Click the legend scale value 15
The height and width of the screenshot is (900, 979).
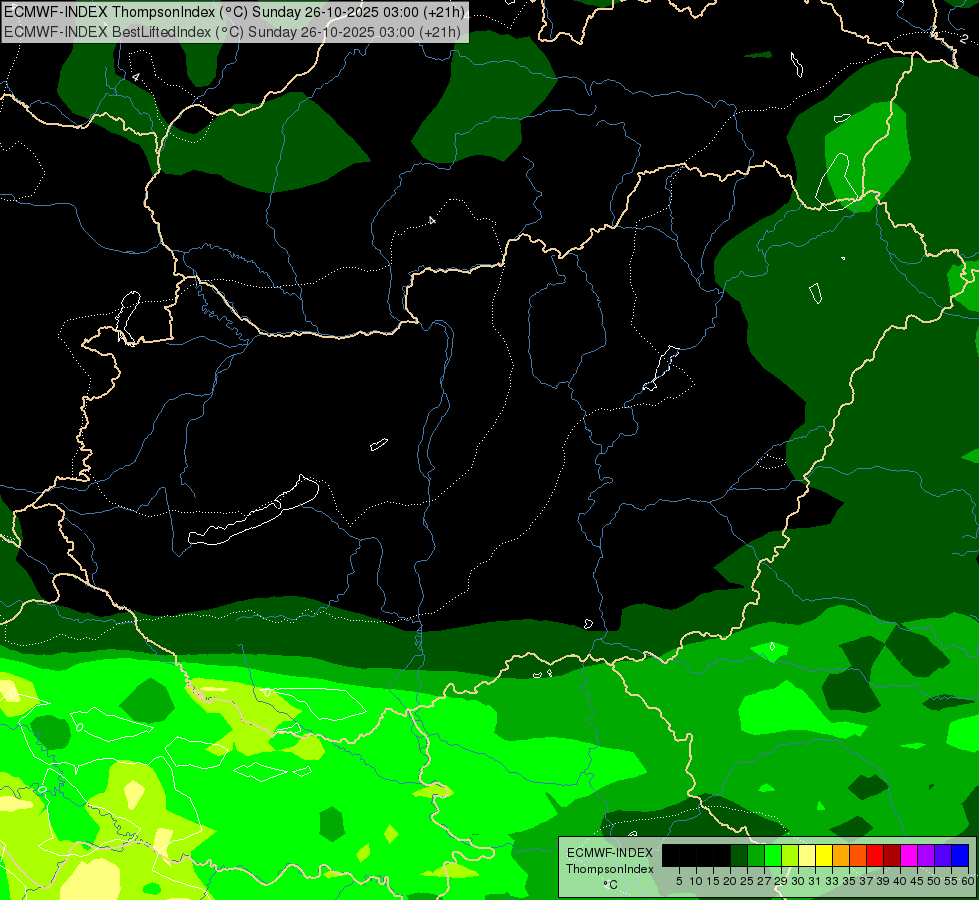tap(714, 881)
